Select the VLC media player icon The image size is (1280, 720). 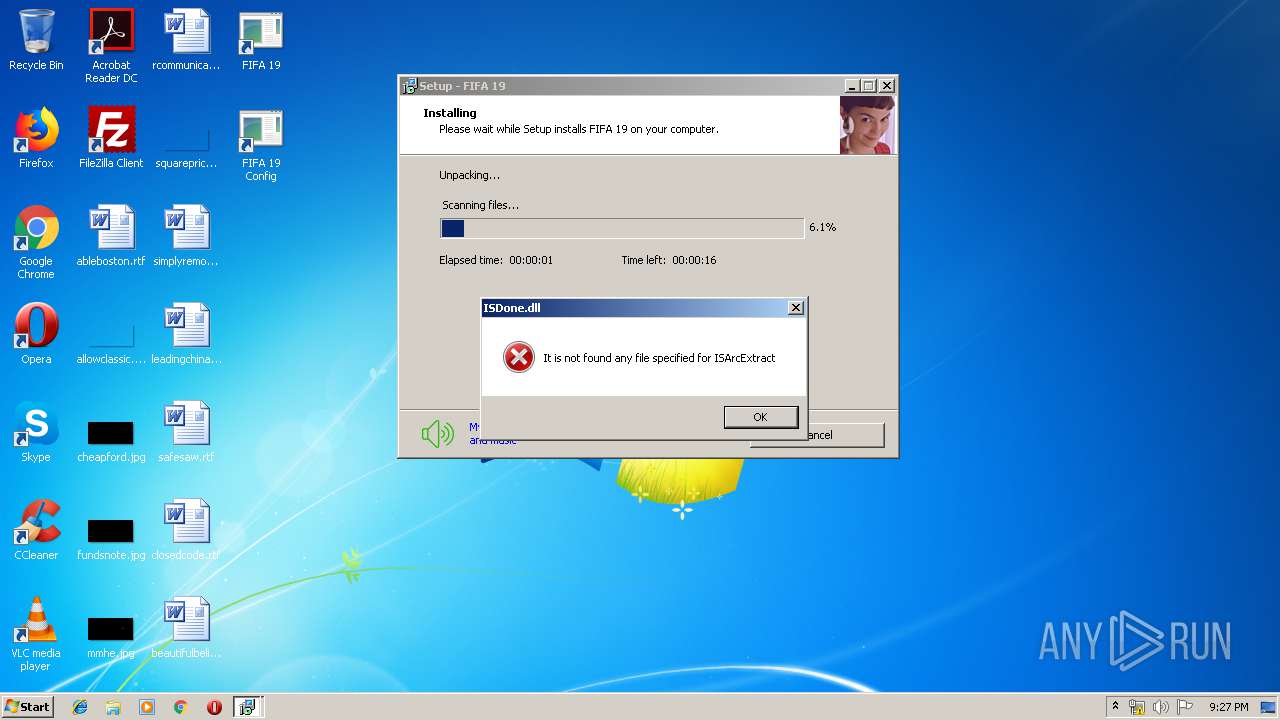(x=36, y=635)
